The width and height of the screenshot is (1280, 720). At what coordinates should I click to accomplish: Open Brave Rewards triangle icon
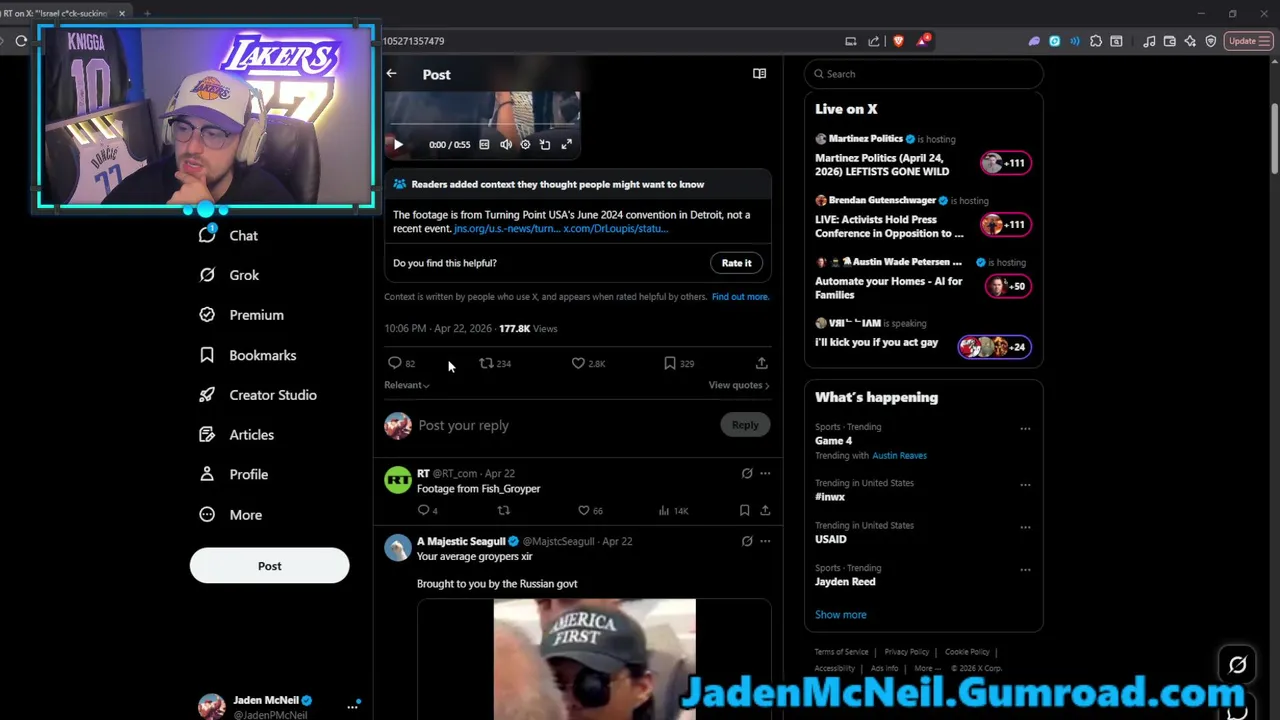point(923,41)
